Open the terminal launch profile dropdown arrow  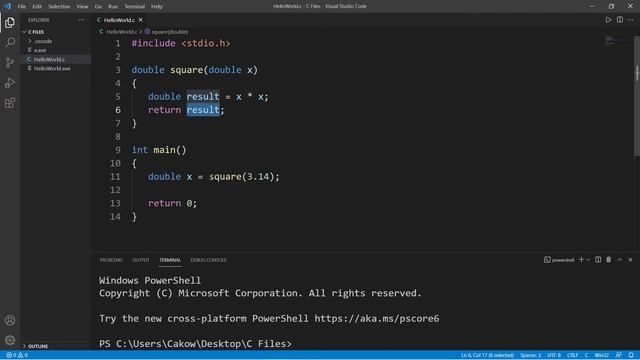588,260
